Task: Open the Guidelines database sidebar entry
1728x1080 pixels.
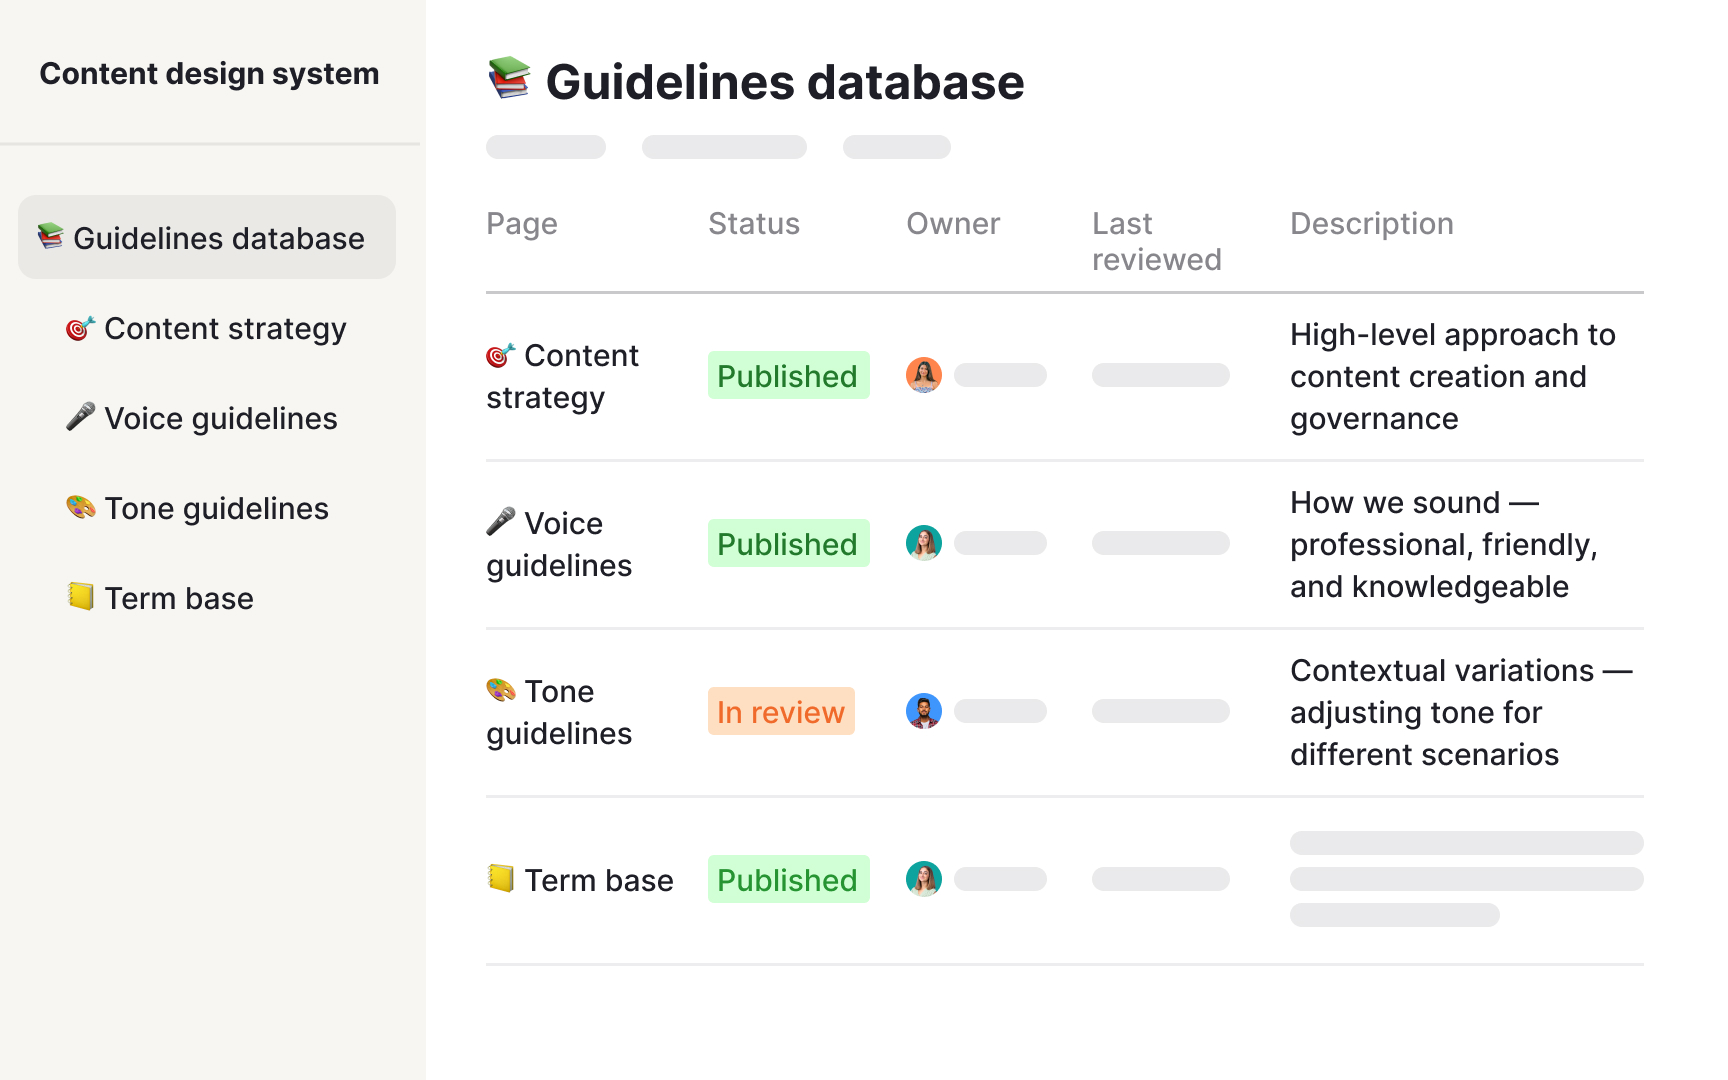Action: 219,238
